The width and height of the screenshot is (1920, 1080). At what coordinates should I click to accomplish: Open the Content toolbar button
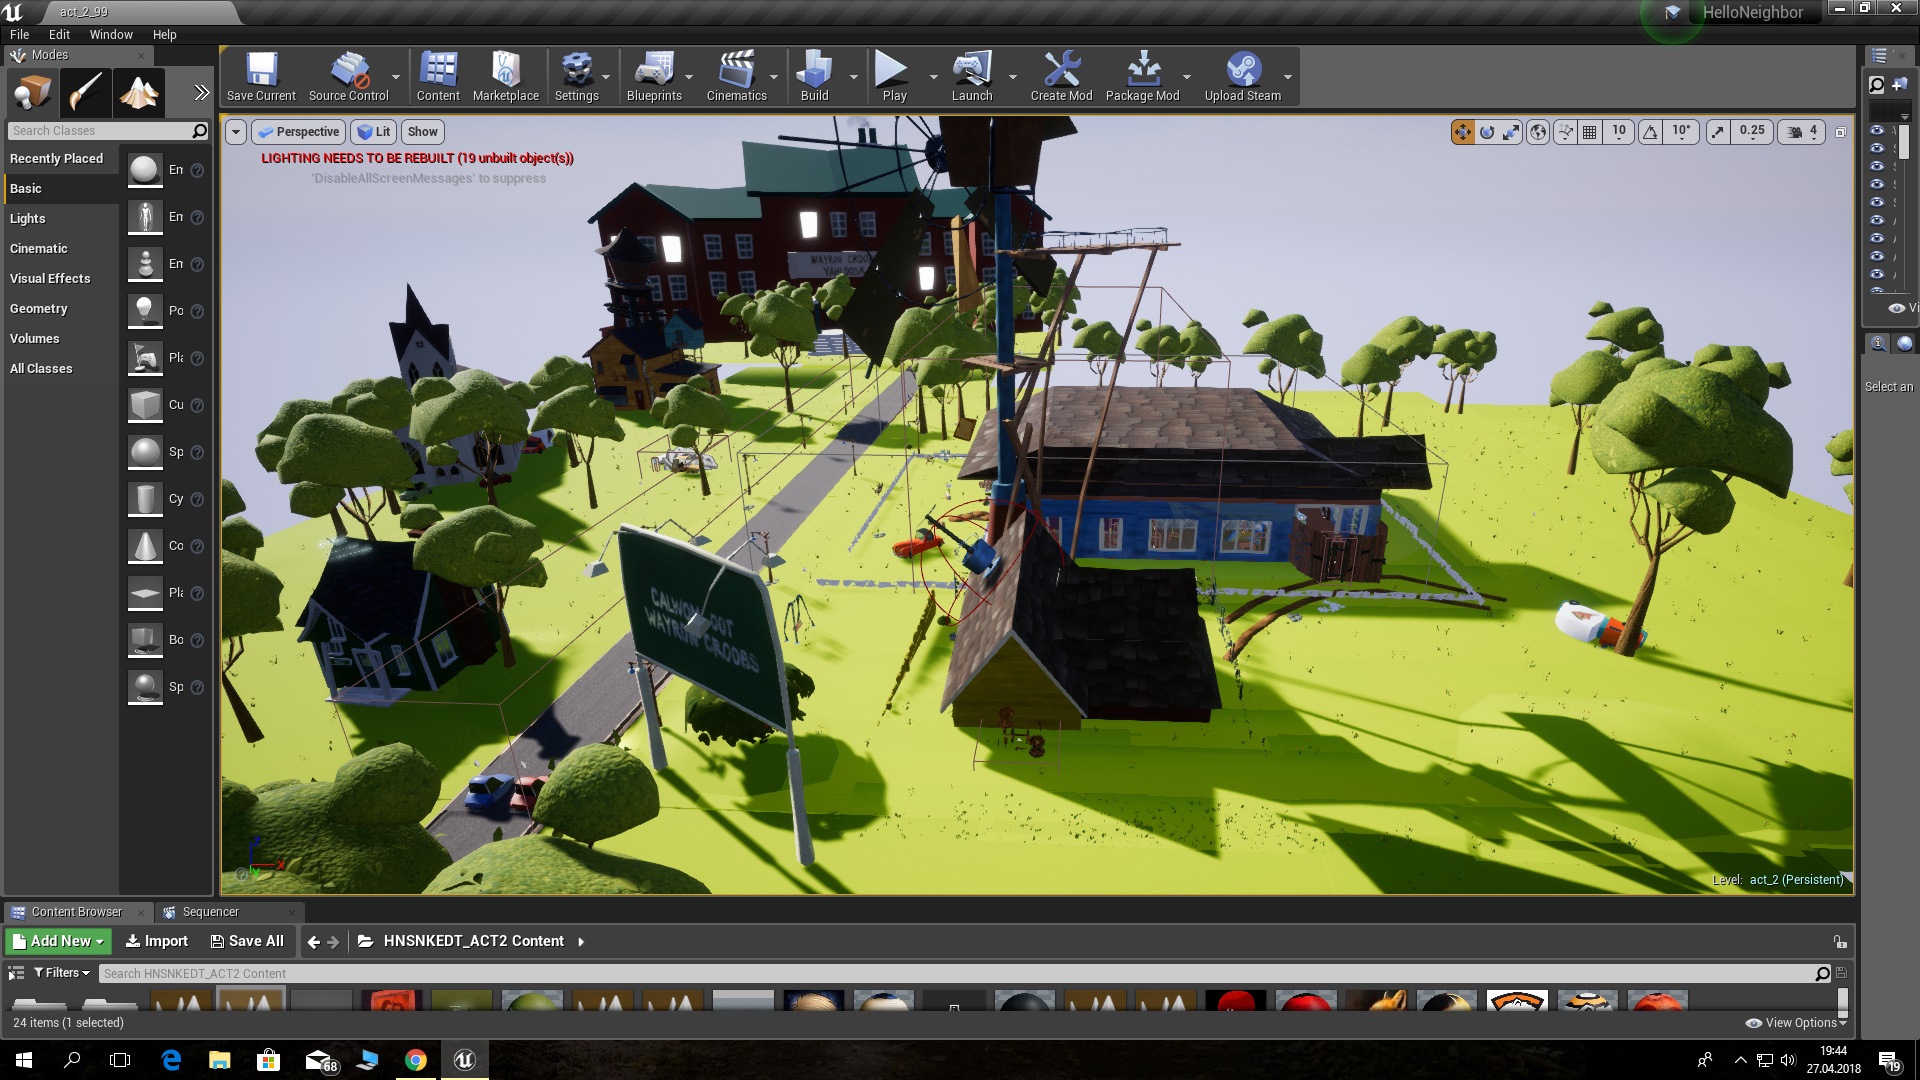[438, 76]
